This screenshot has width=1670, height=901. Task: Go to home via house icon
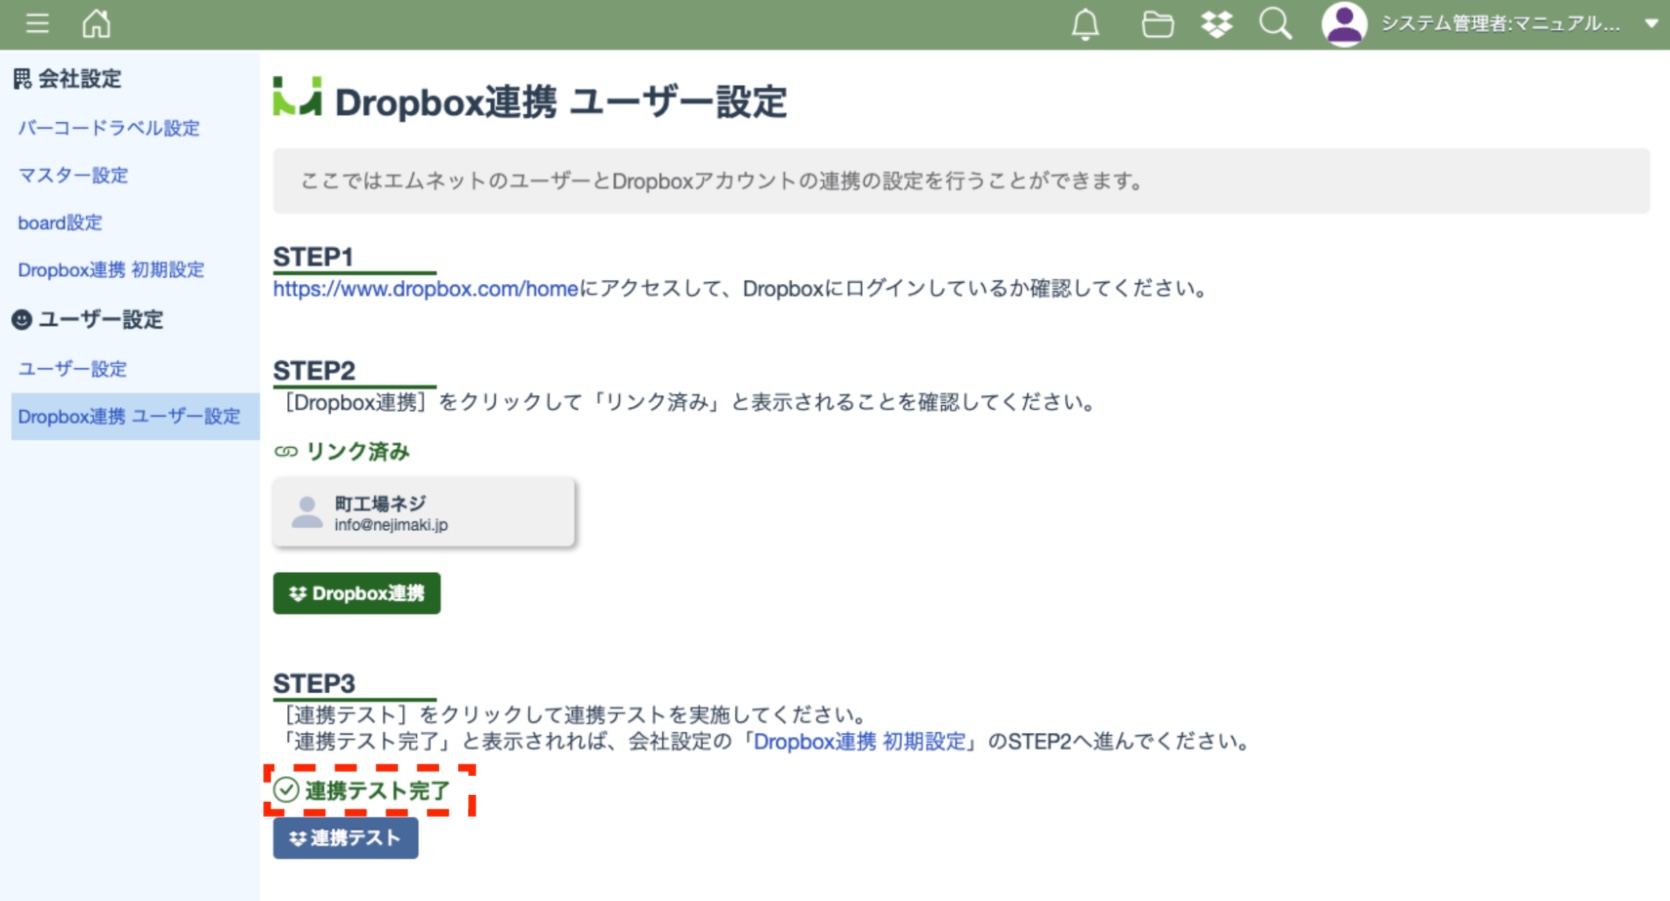pyautogui.click(x=96, y=23)
